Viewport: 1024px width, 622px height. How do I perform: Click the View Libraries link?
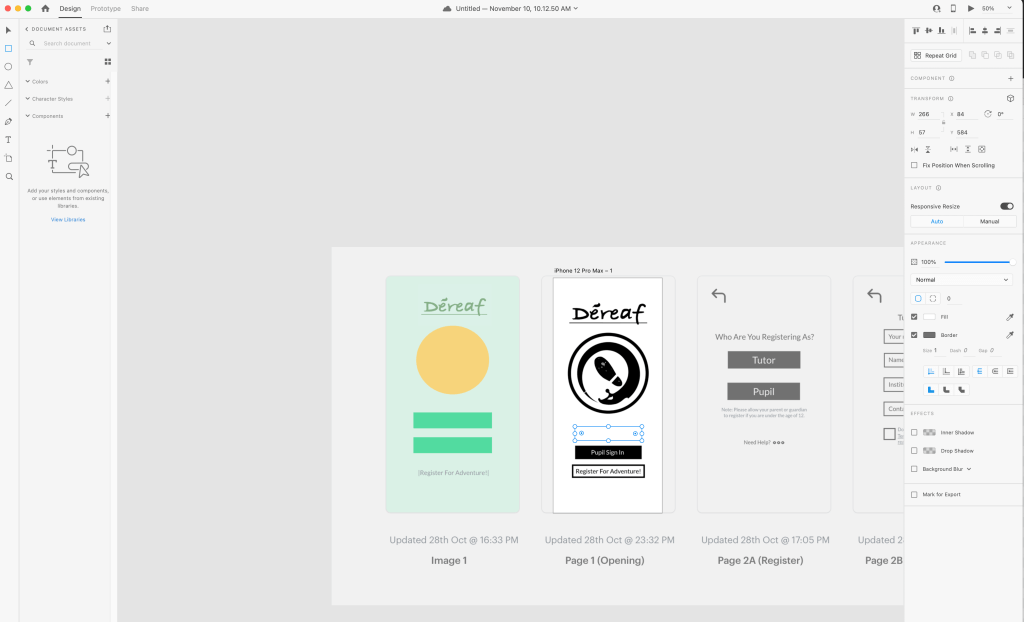pyautogui.click(x=68, y=219)
